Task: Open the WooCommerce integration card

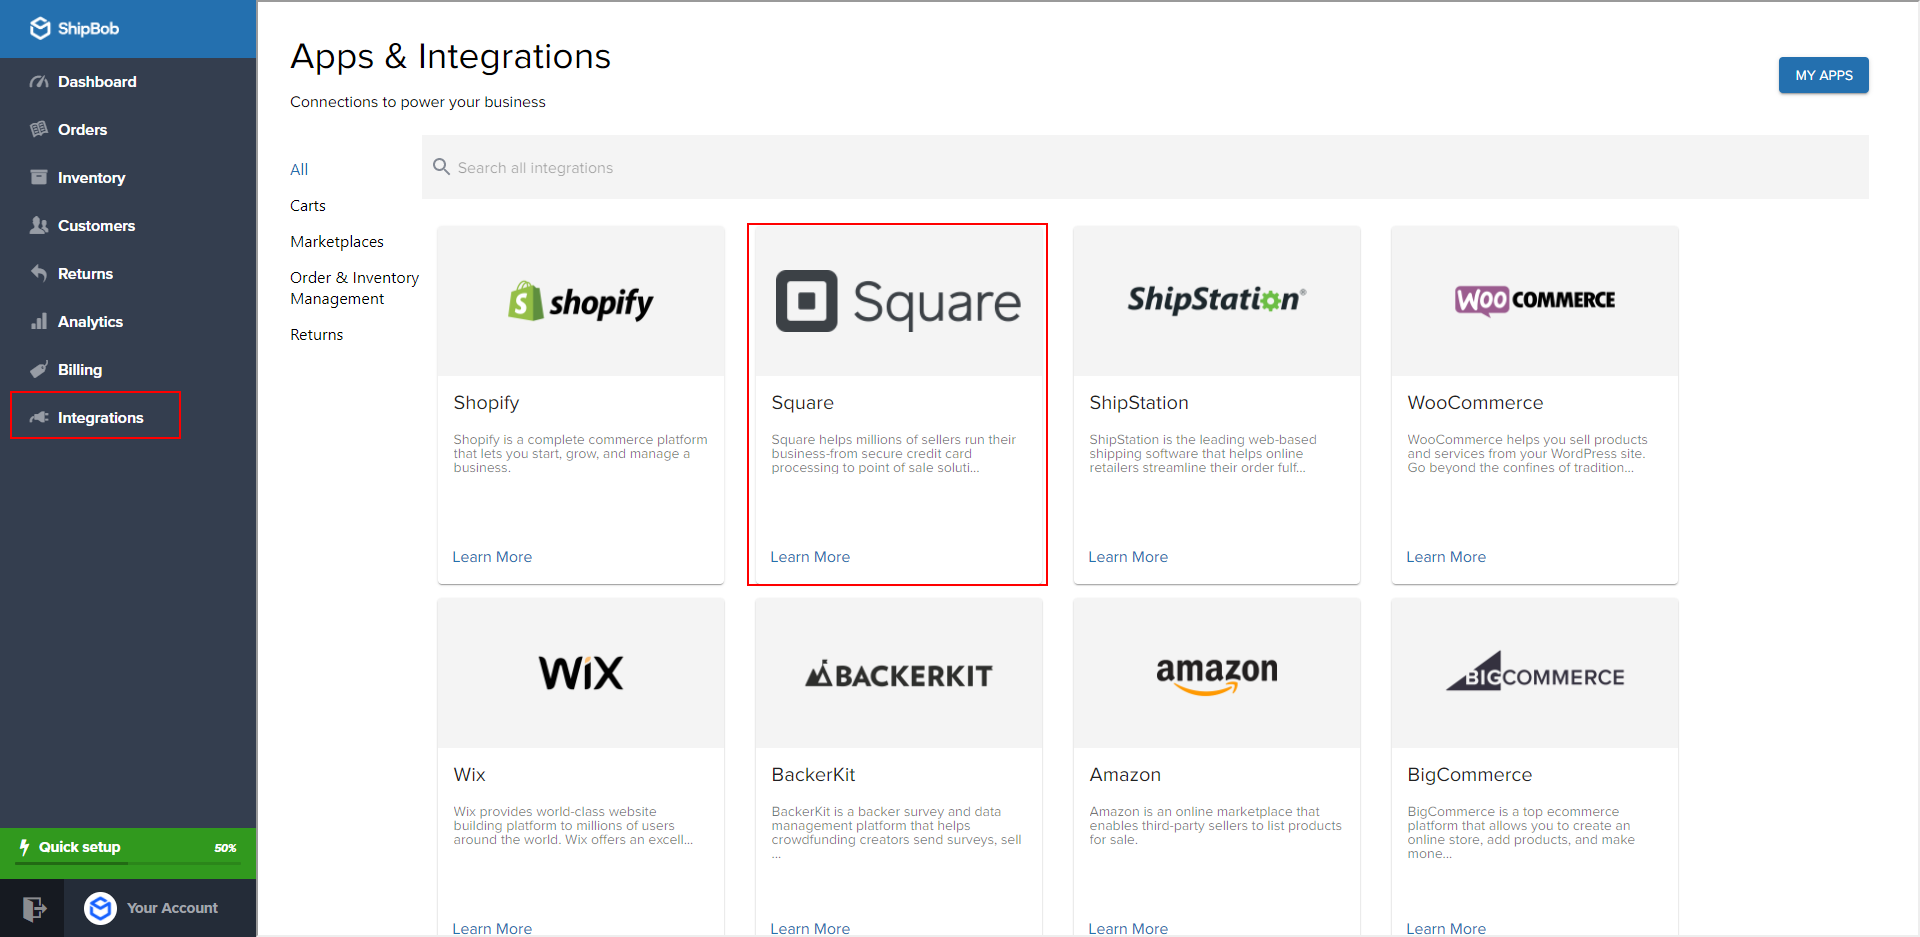Action: click(1534, 403)
